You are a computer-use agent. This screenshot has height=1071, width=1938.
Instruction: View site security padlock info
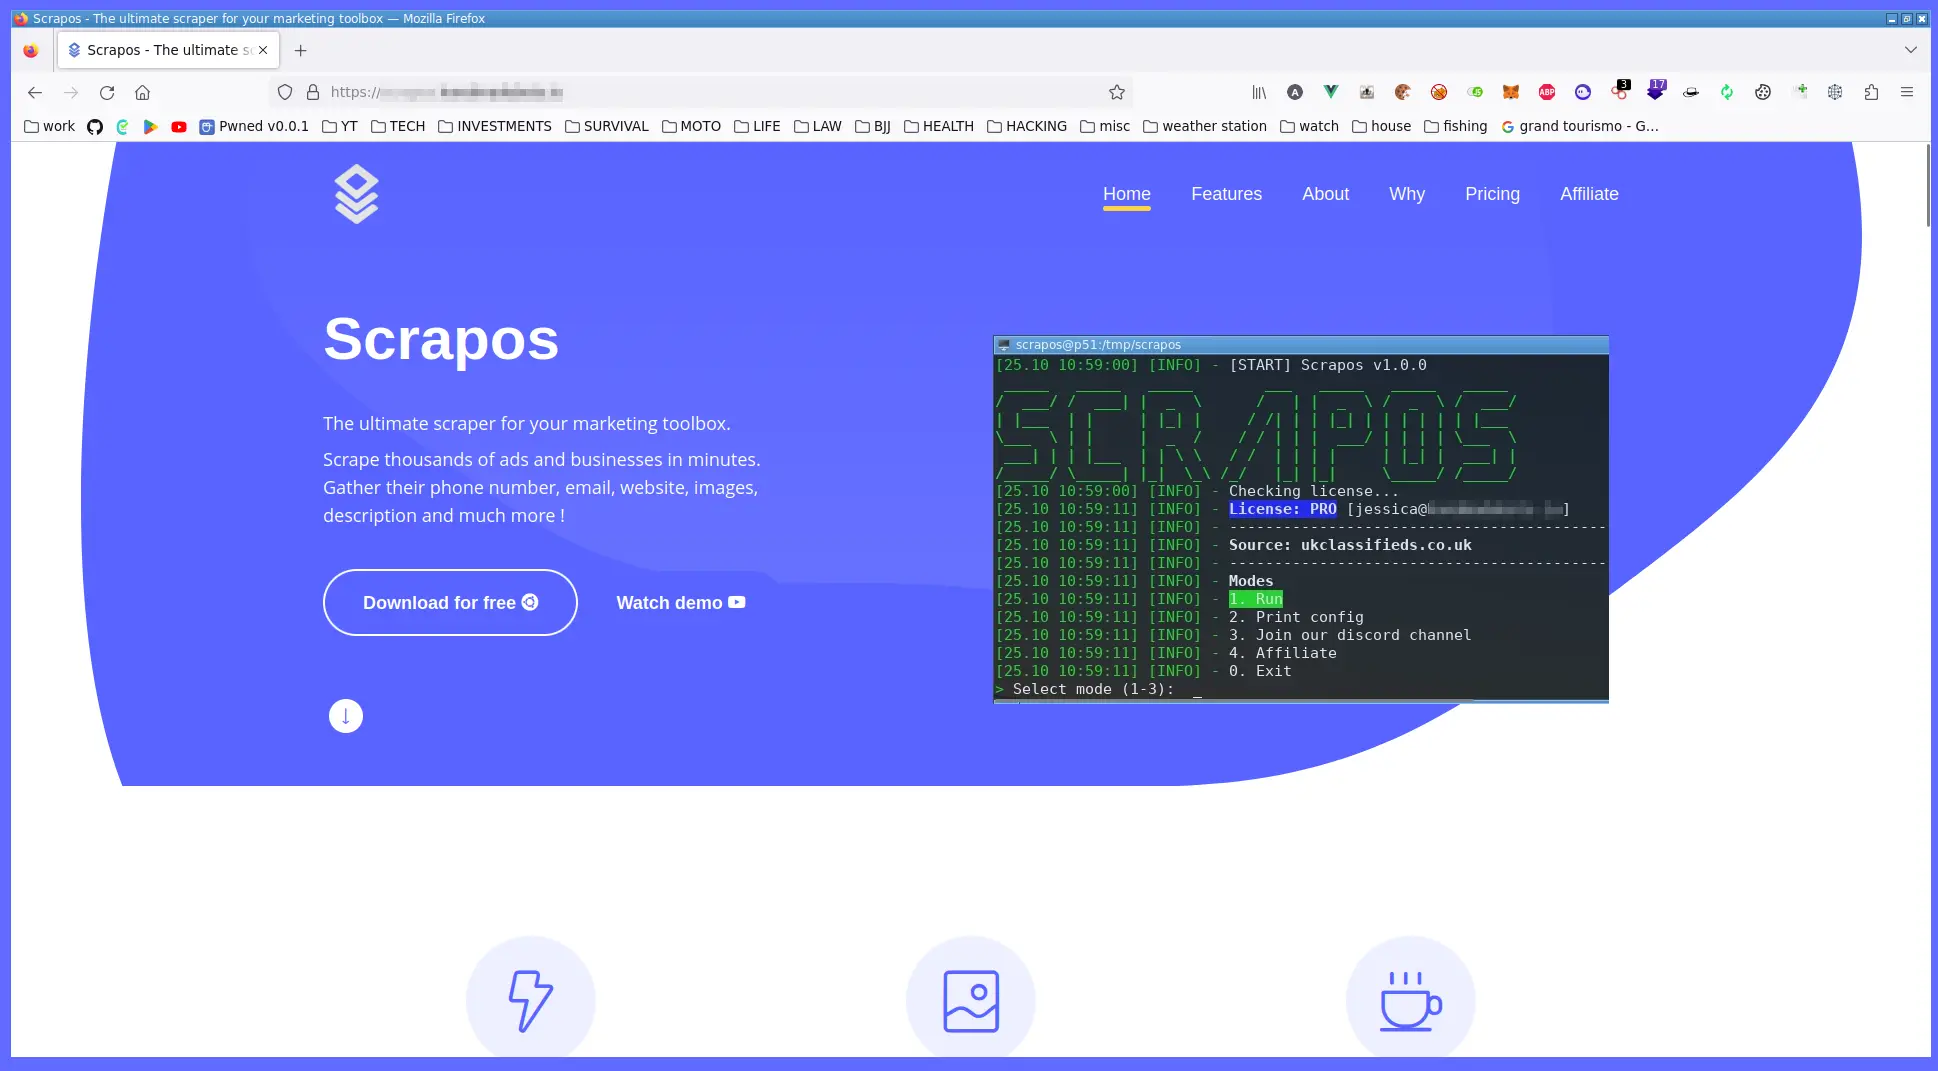click(313, 92)
